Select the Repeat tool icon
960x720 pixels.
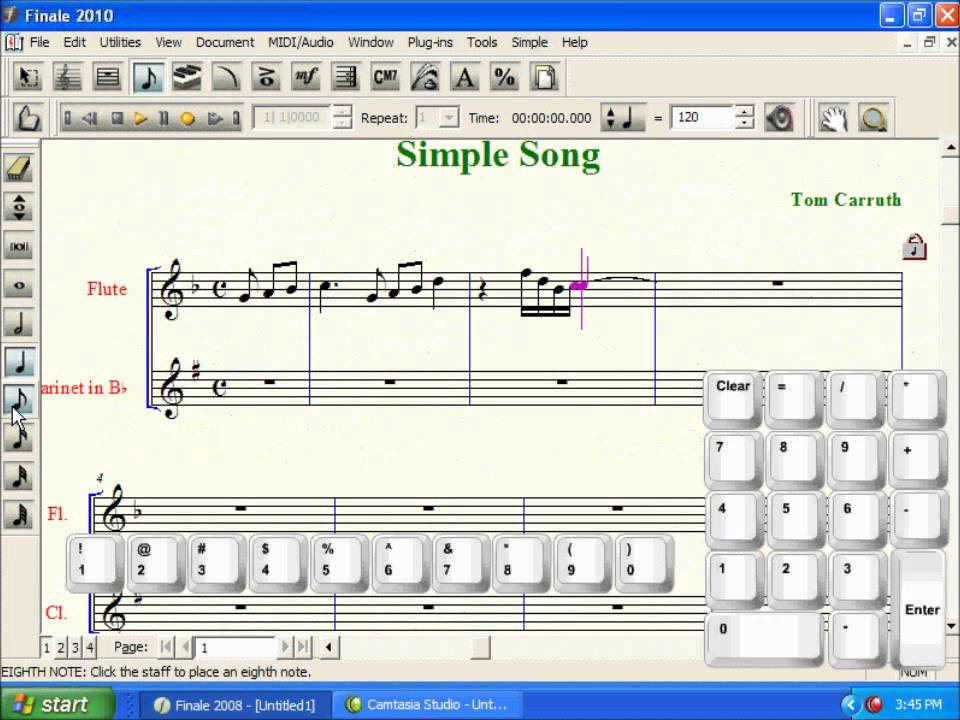point(345,78)
